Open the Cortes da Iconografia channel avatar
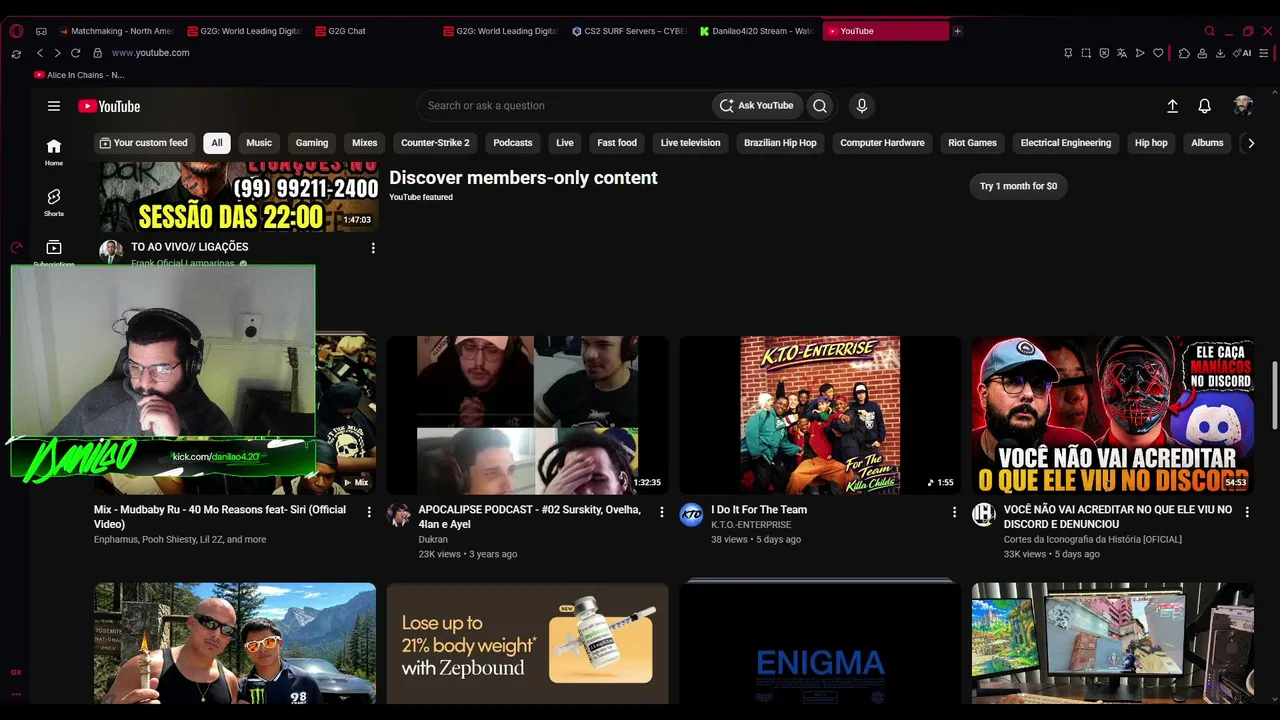This screenshot has height=720, width=1280. click(984, 514)
